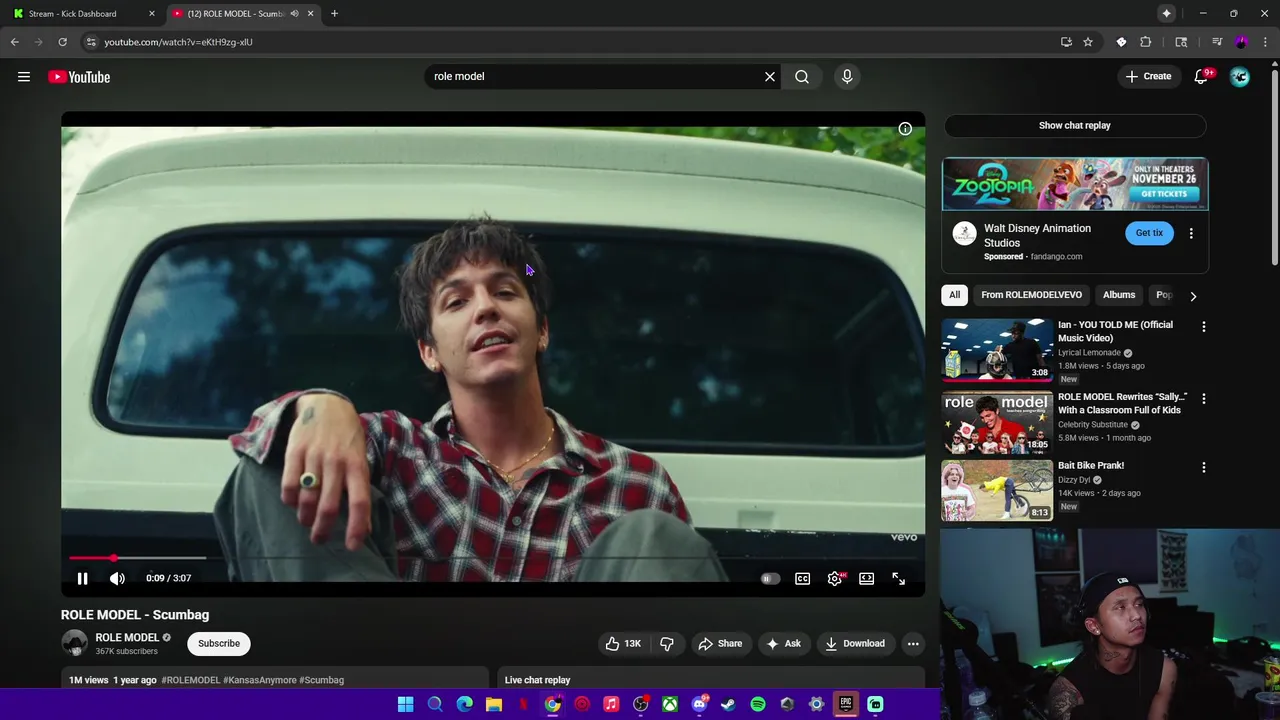Go back in browser history

[15, 42]
